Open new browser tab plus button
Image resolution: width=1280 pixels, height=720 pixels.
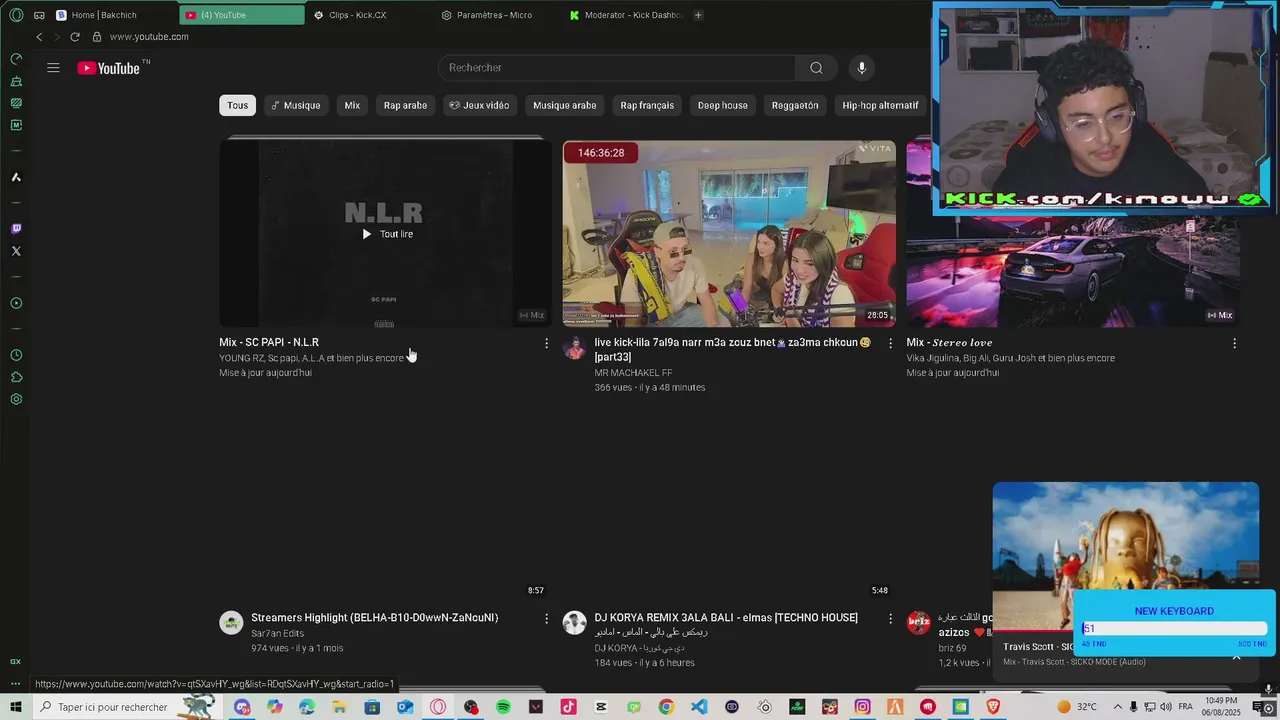point(698,15)
